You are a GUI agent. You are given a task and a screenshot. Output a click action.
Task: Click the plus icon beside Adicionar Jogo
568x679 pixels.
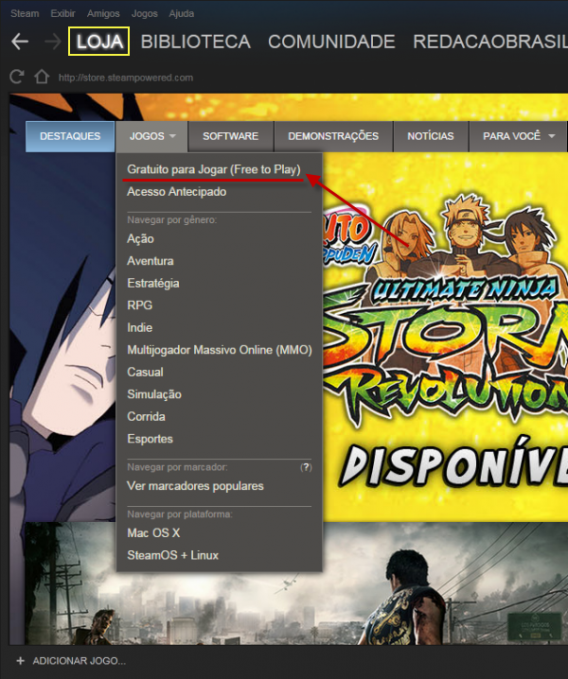pos(20,660)
